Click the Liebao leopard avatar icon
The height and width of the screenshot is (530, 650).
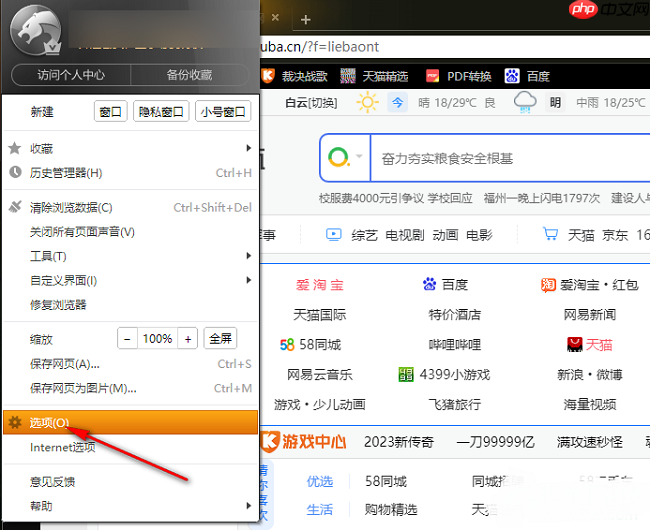pos(36,30)
